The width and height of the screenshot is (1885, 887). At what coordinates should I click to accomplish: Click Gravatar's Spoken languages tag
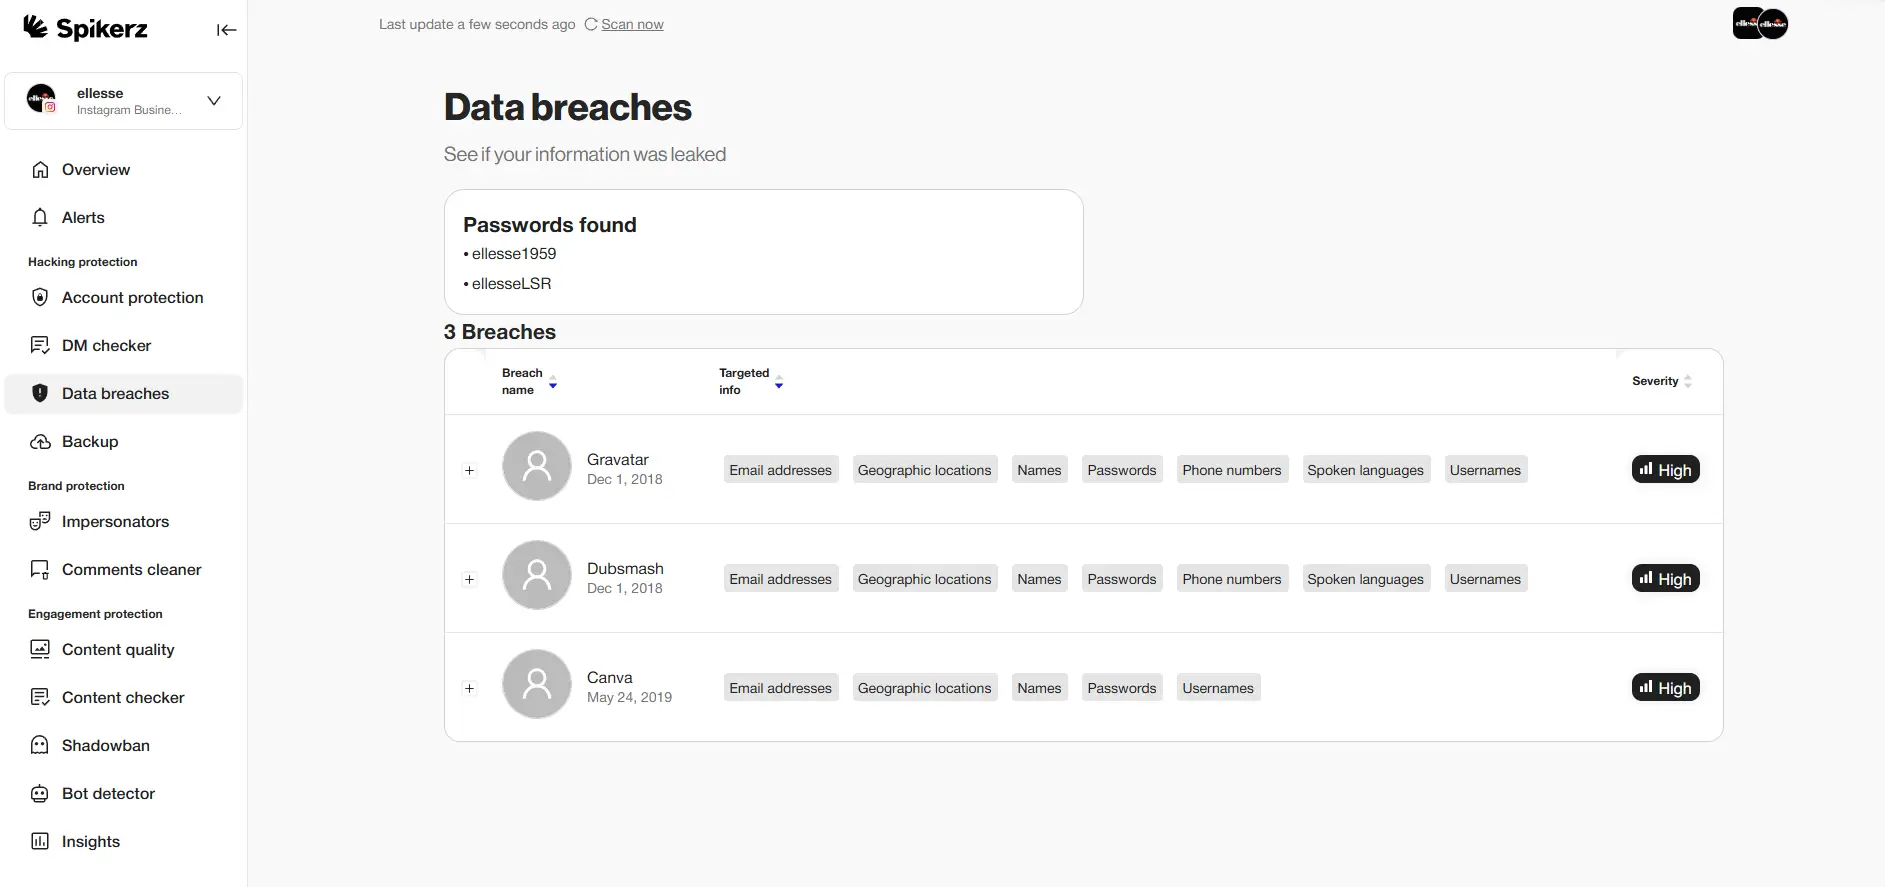coord(1365,470)
